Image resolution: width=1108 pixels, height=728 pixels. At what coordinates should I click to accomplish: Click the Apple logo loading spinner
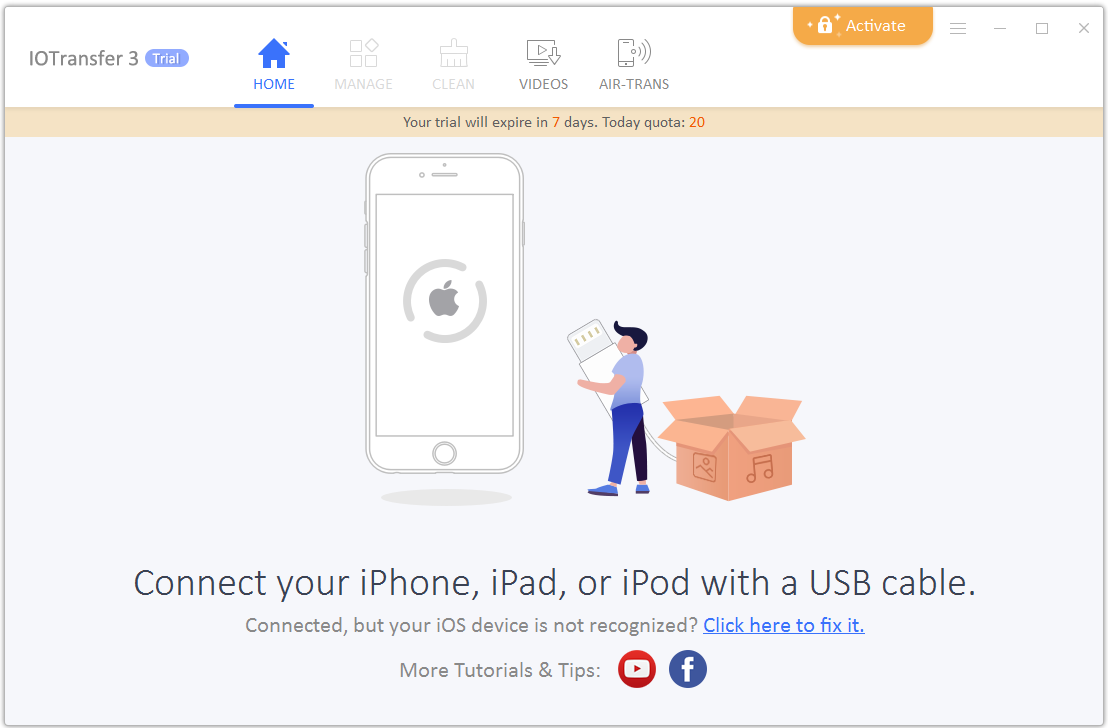click(x=444, y=301)
